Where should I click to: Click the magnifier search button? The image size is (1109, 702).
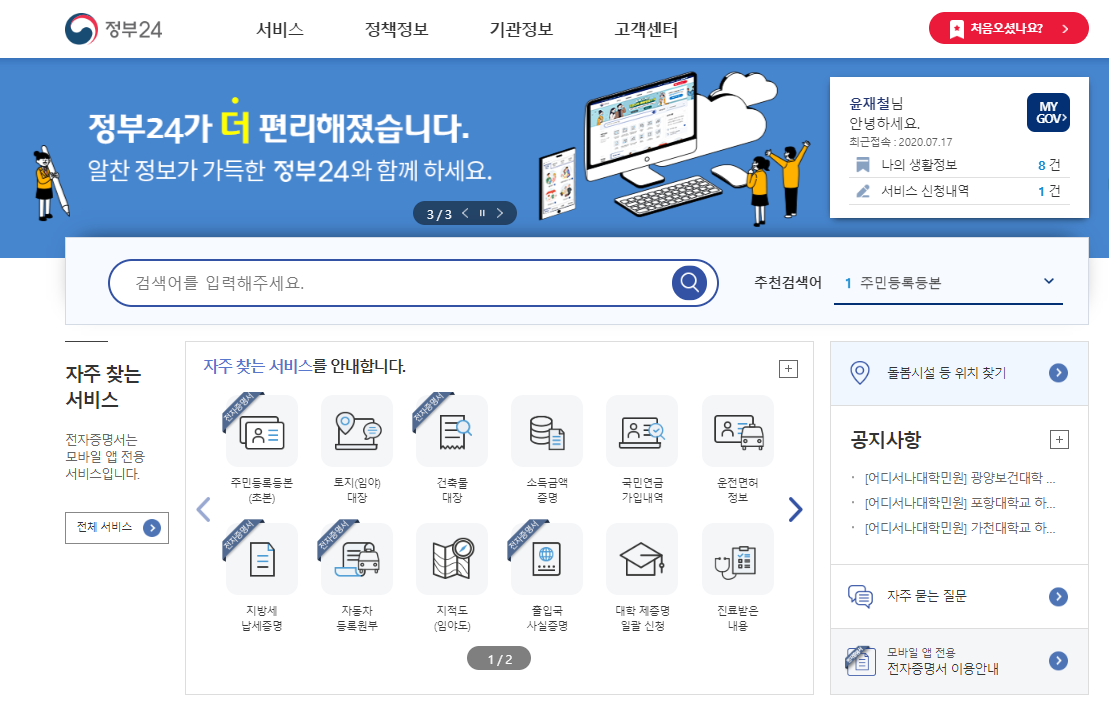[690, 283]
